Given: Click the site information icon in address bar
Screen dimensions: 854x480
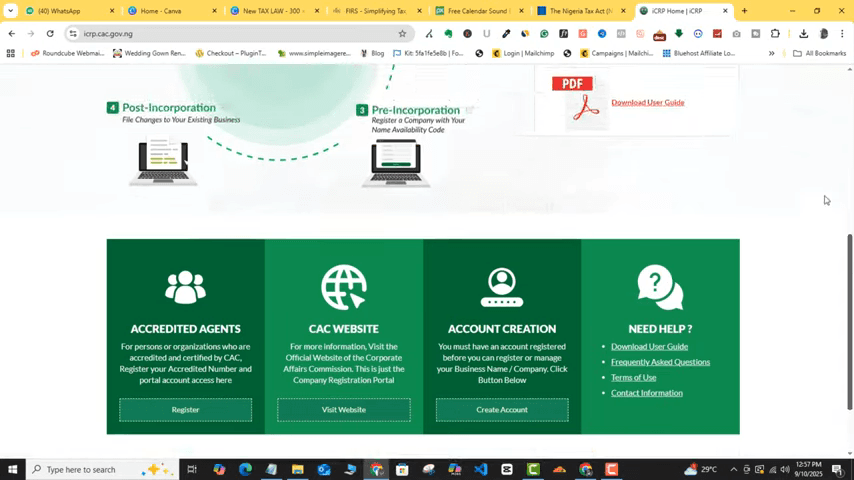Looking at the screenshot, I should (73, 34).
